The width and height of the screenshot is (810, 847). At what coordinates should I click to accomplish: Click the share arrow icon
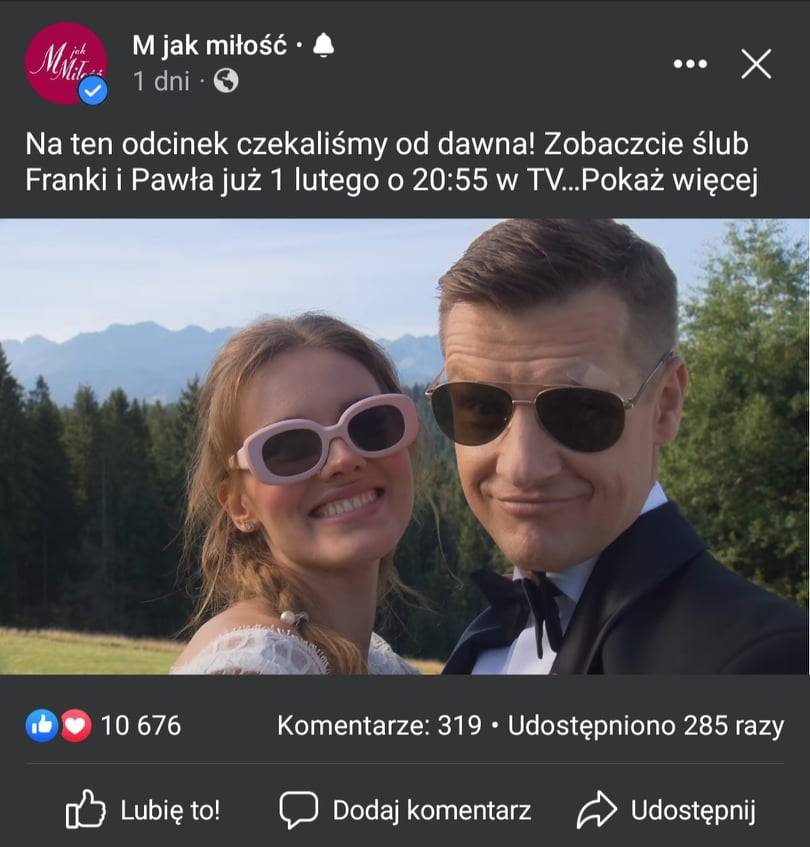click(x=597, y=809)
